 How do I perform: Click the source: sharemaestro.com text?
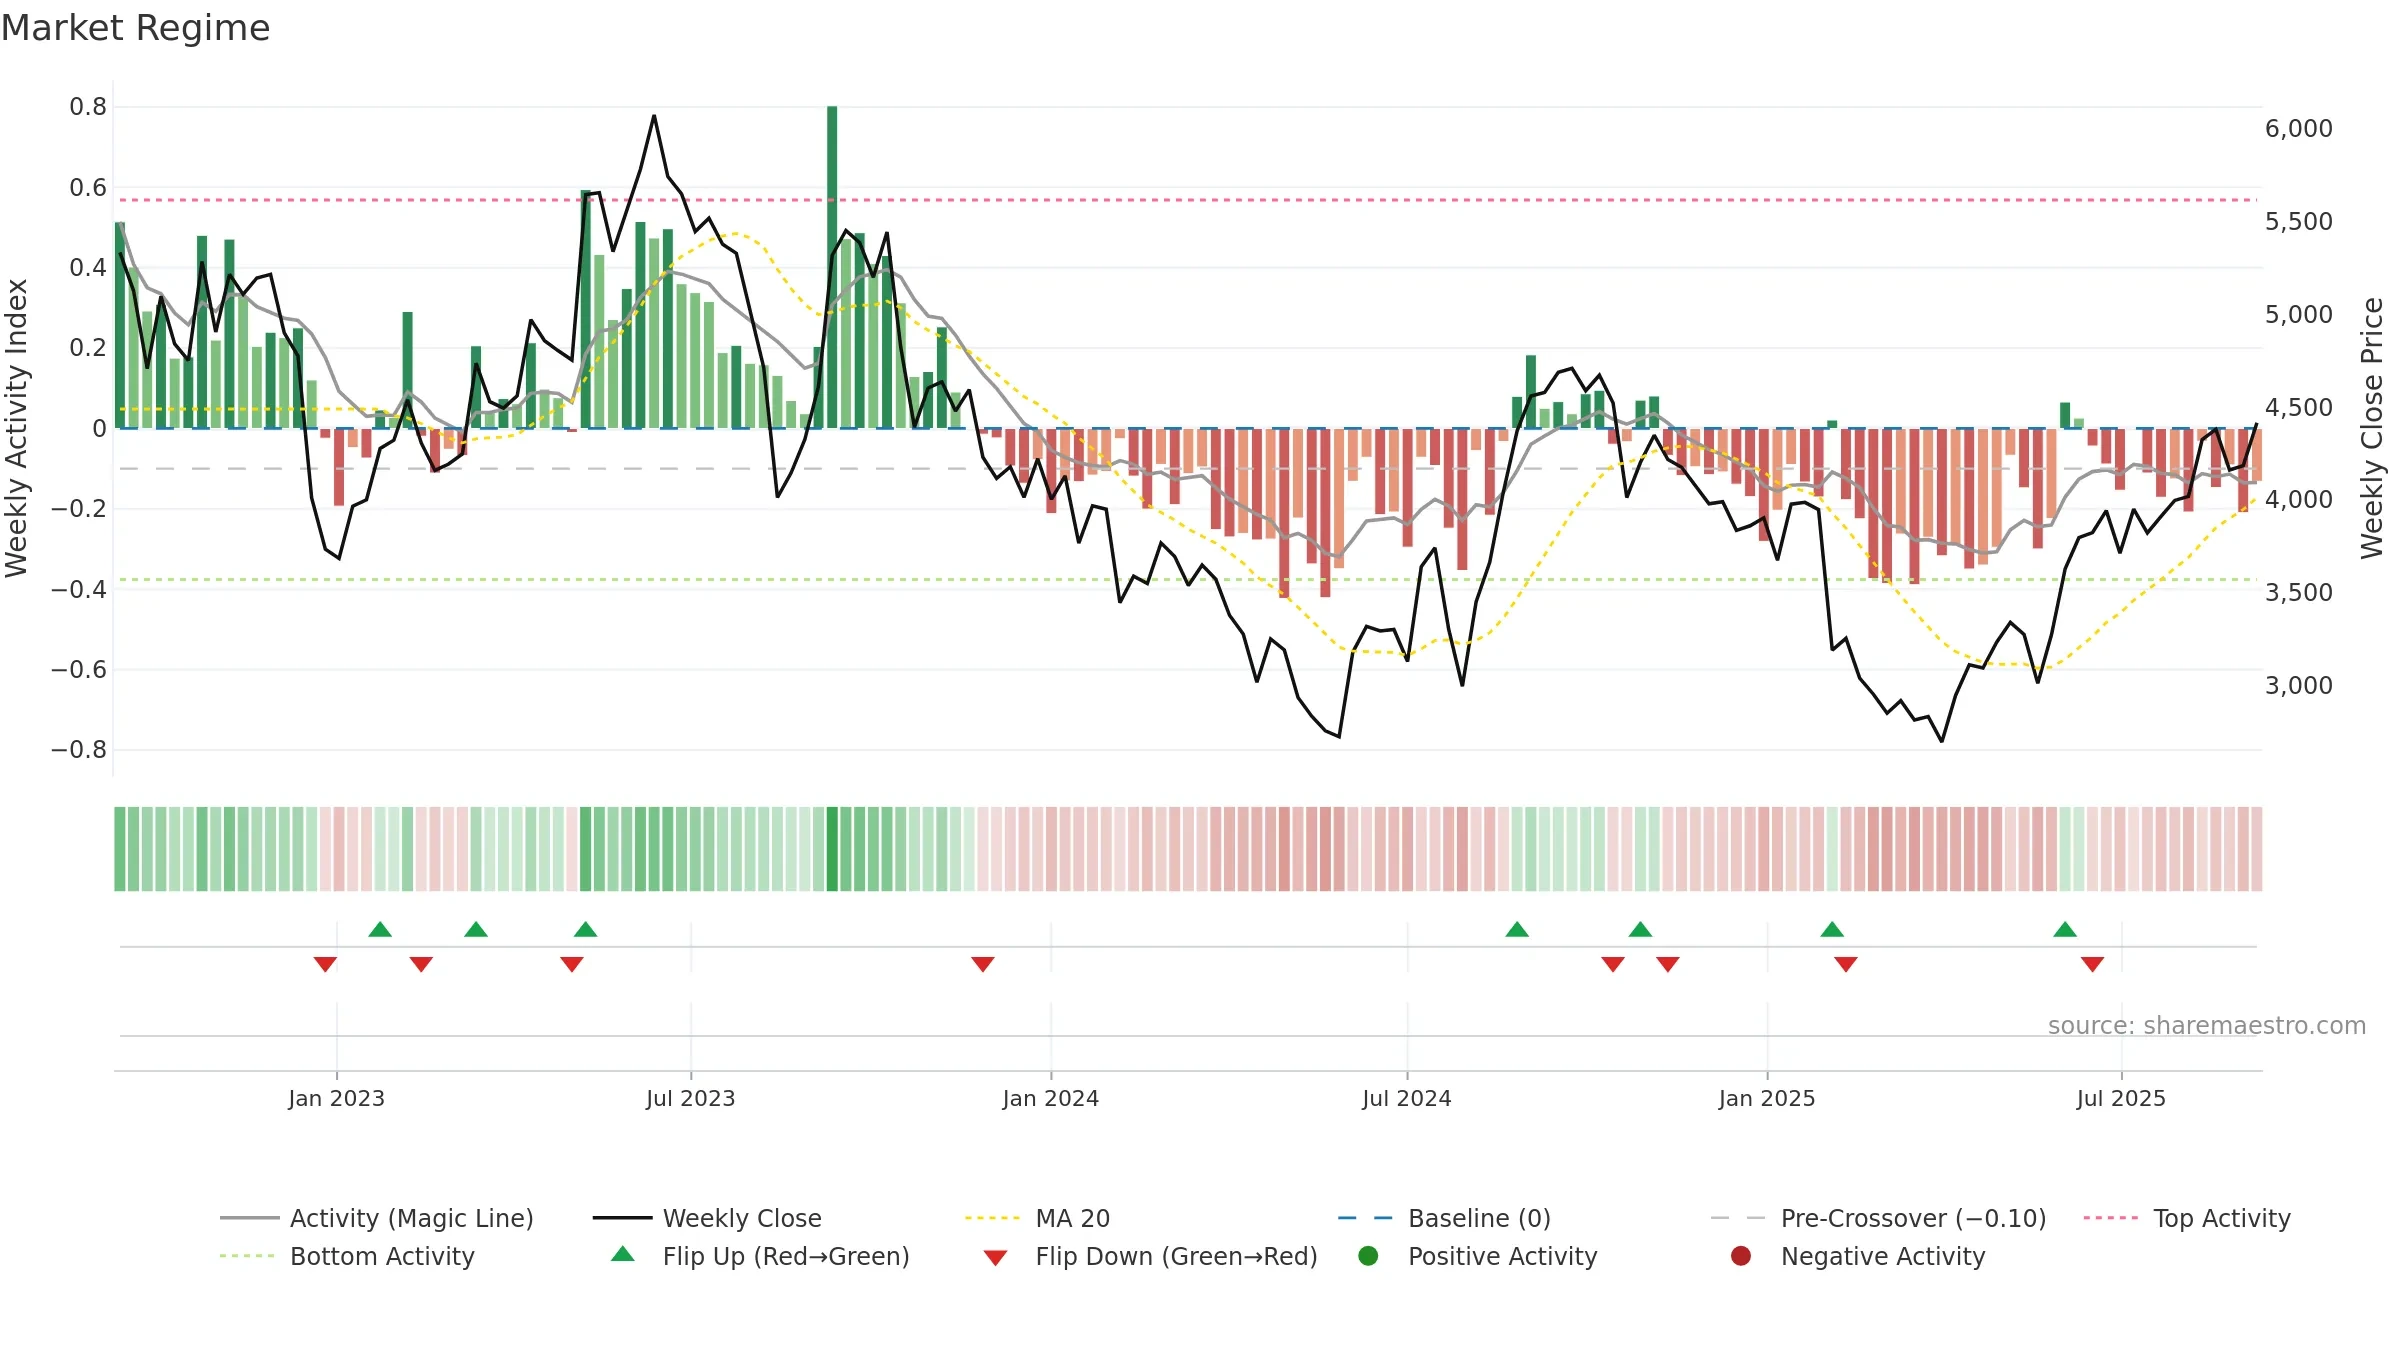pos(2207,1026)
